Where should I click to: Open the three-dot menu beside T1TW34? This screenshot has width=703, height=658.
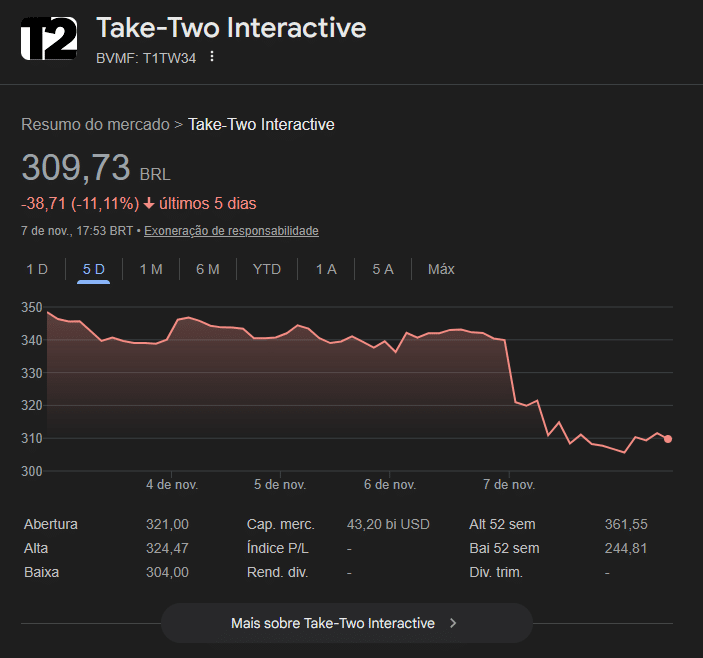tap(212, 57)
